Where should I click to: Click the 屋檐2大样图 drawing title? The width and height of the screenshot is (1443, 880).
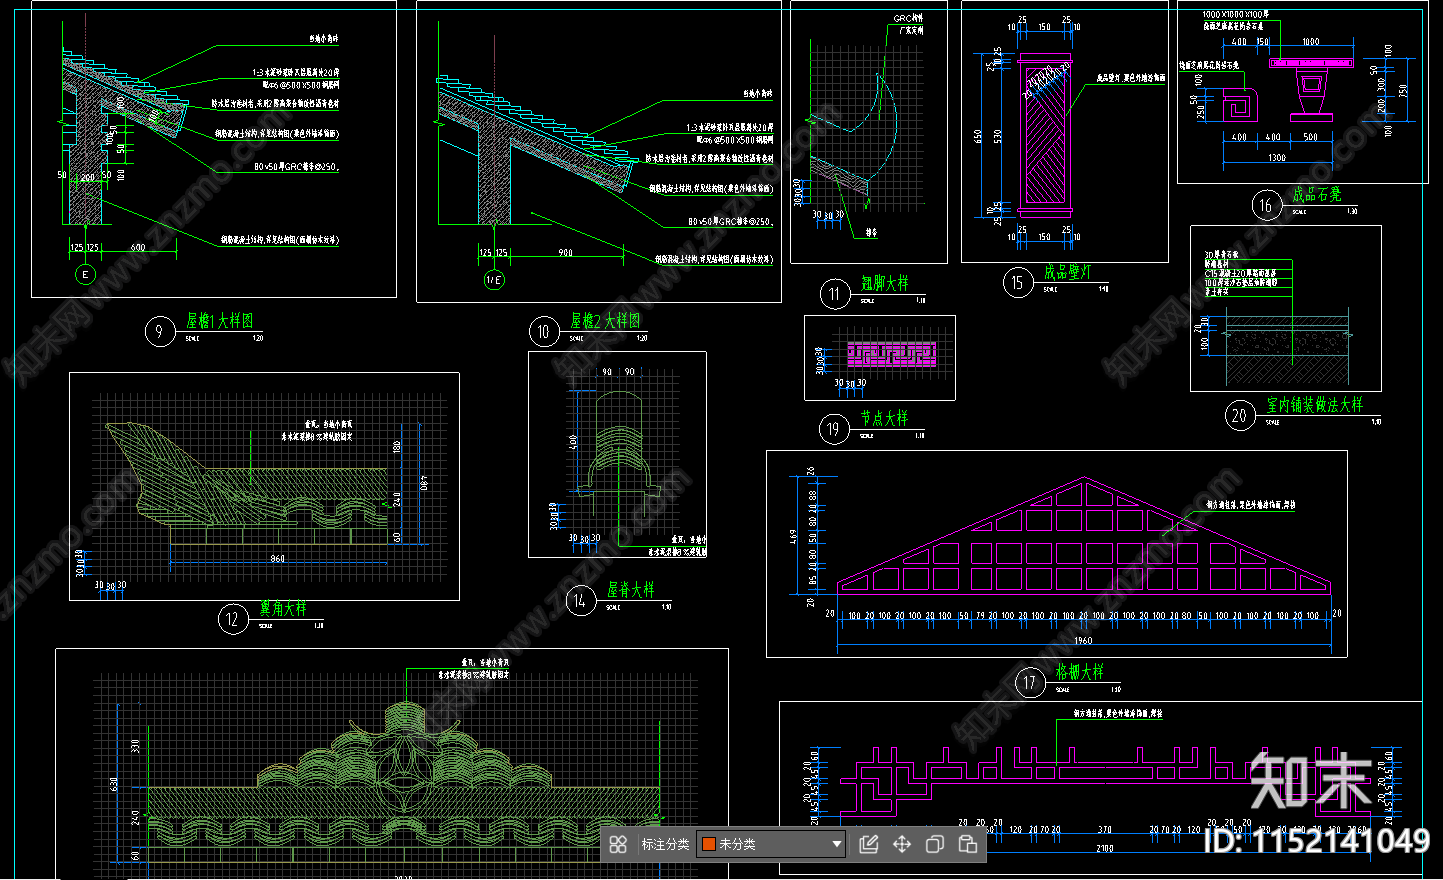[606, 321]
